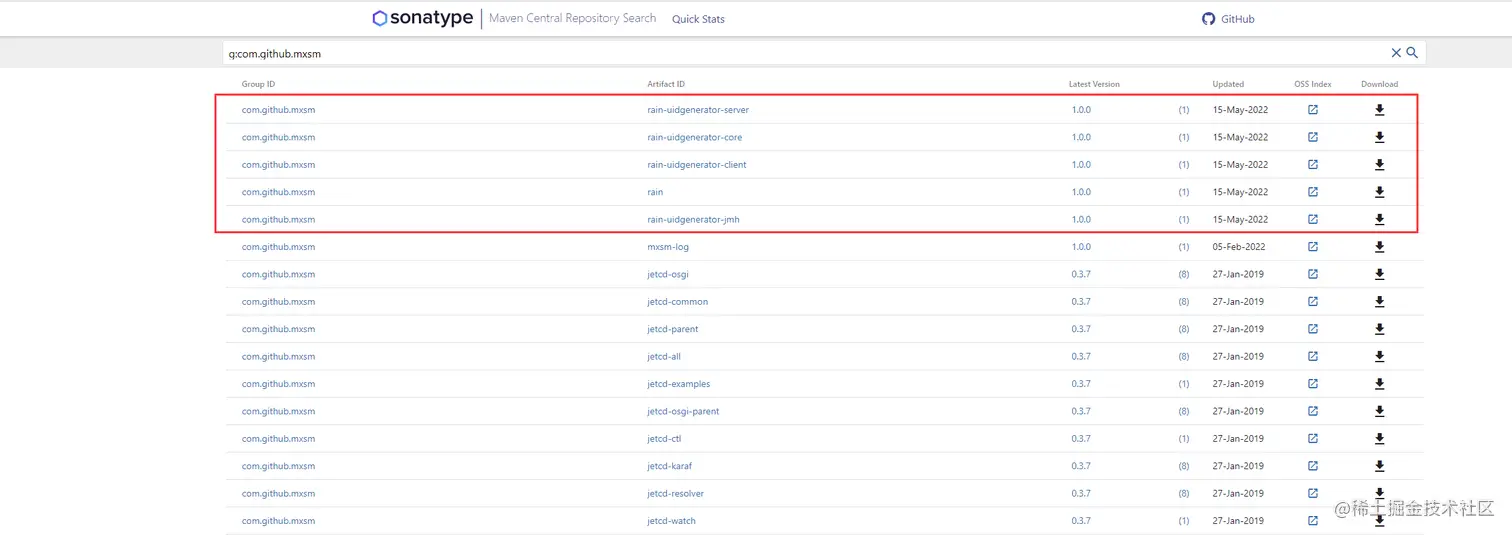
Task: Open the jetcd-ctl artifact link
Action: [x=664, y=439]
